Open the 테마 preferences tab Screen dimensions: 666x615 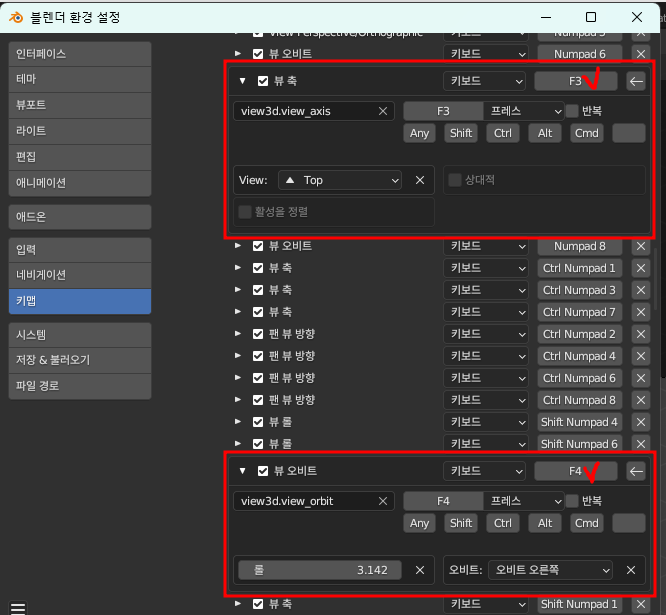[x=80, y=79]
